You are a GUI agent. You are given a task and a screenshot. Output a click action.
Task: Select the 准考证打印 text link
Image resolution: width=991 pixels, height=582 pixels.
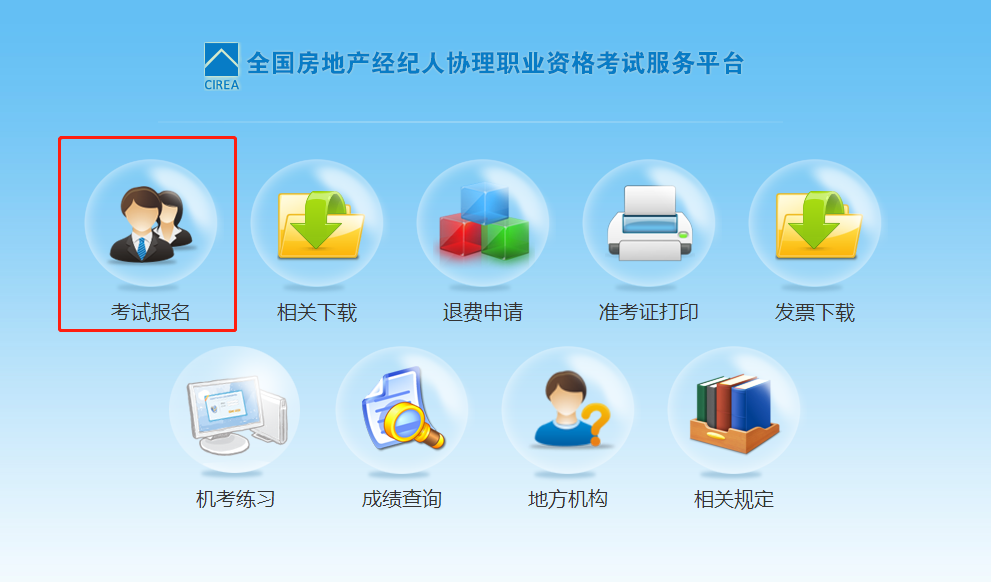click(x=649, y=312)
